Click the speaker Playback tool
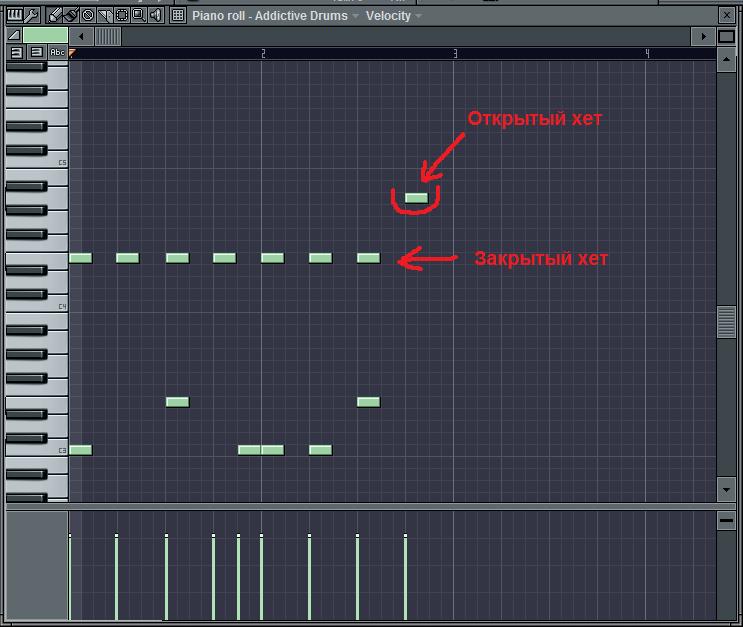The height and width of the screenshot is (627, 743). [156, 15]
